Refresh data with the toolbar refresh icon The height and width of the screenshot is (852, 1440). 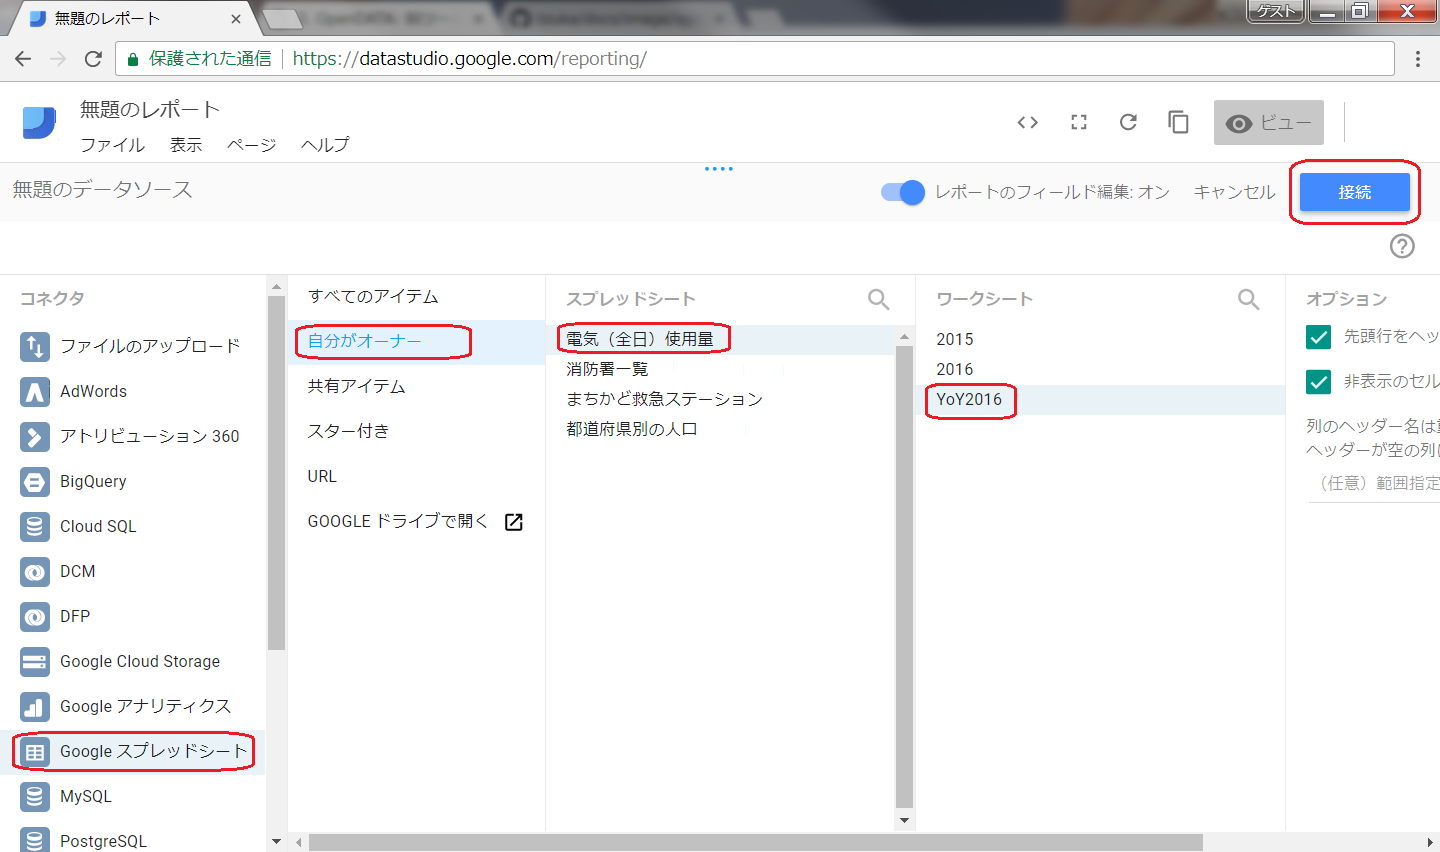click(x=1128, y=122)
